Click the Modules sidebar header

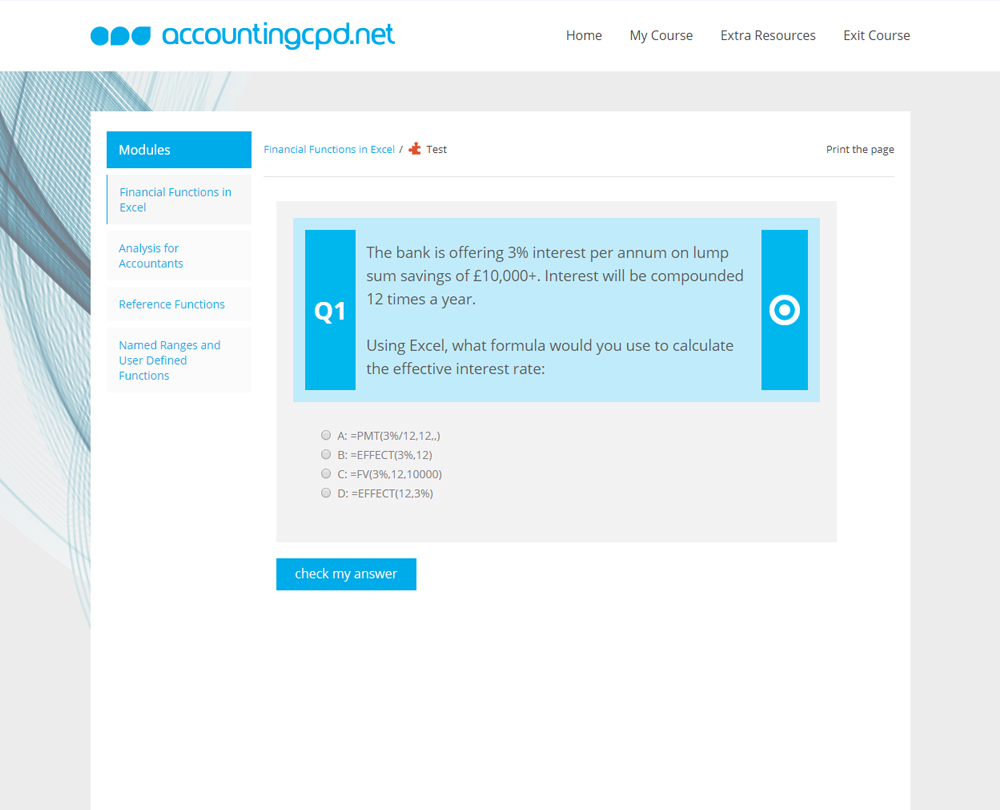178,150
